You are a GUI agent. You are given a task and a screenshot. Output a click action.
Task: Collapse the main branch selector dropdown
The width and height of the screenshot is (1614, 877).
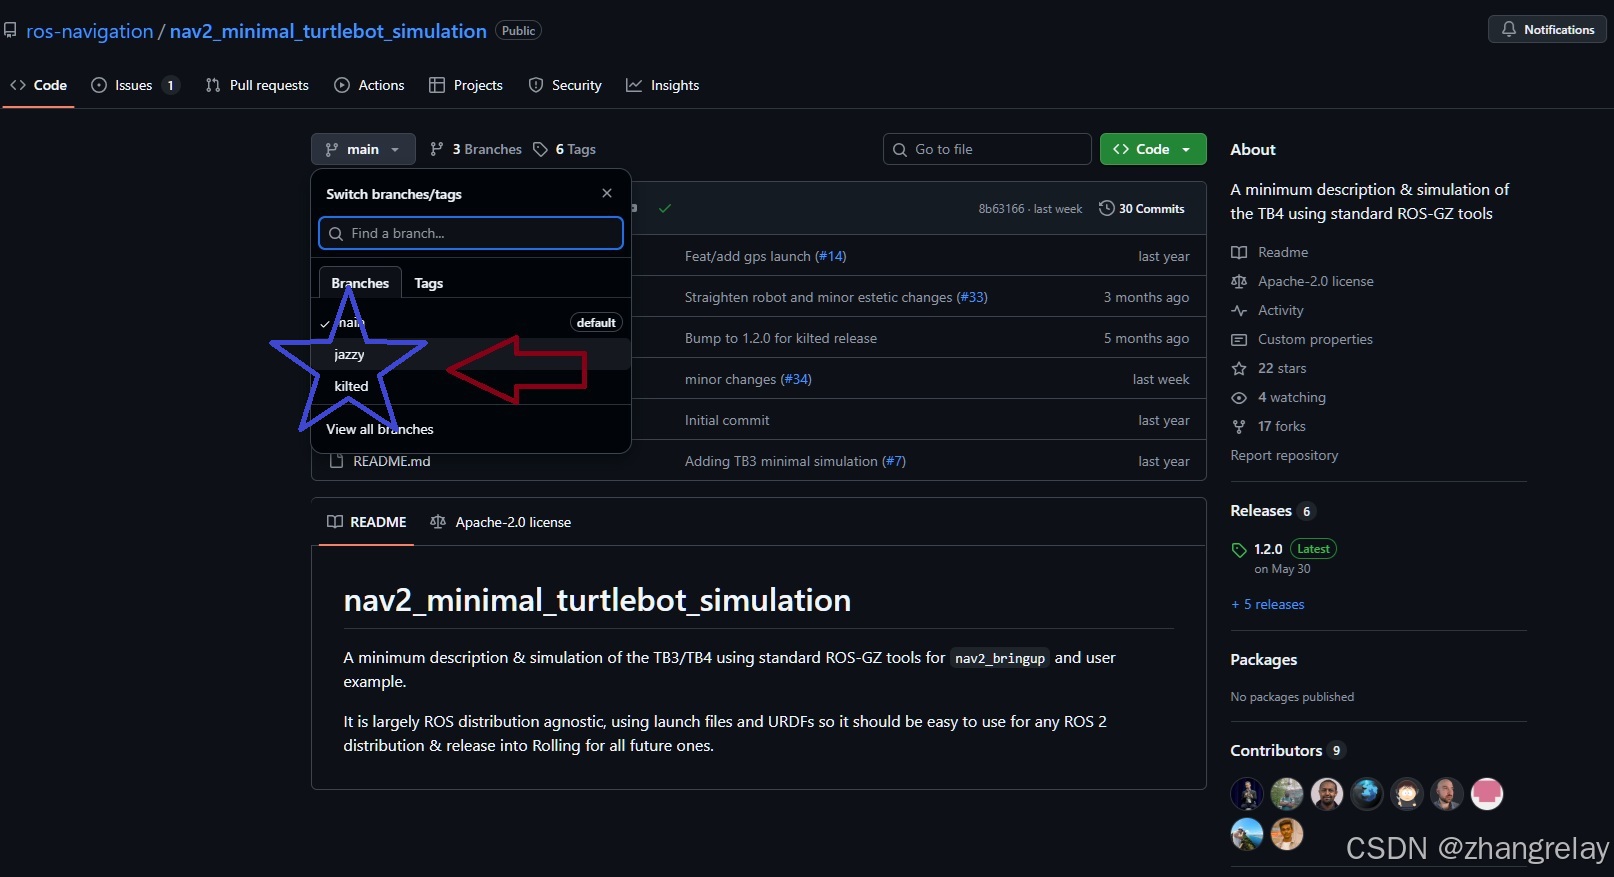363,149
